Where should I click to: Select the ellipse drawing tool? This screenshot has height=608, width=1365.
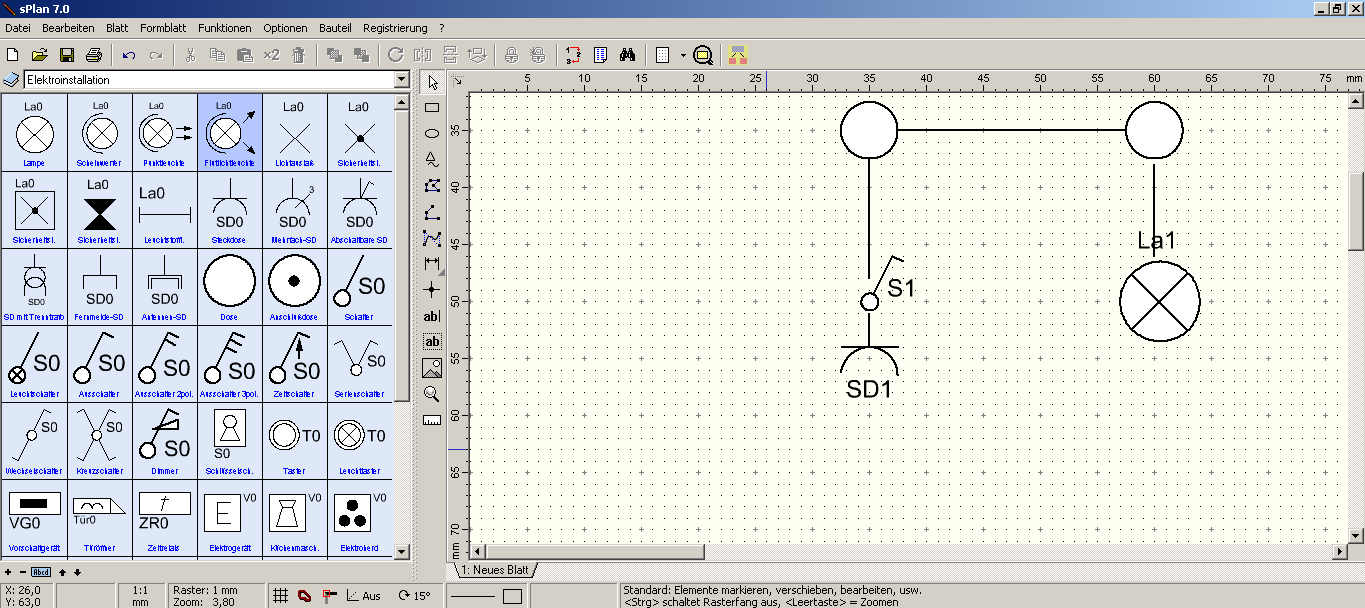coord(432,133)
